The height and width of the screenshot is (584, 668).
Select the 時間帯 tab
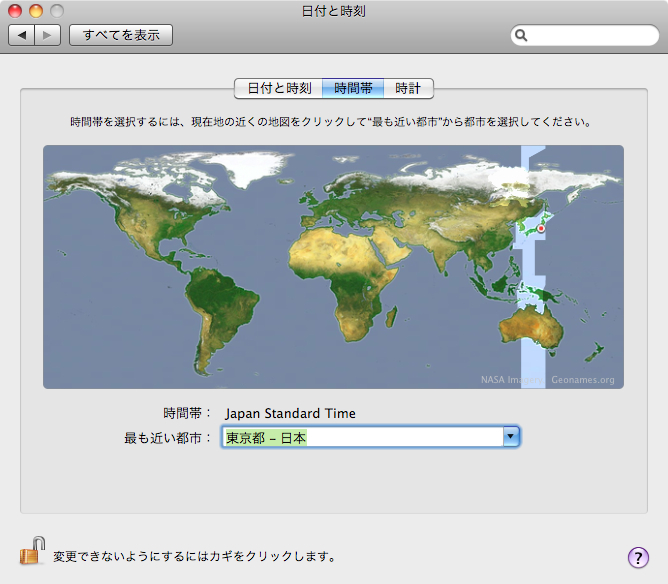point(353,88)
